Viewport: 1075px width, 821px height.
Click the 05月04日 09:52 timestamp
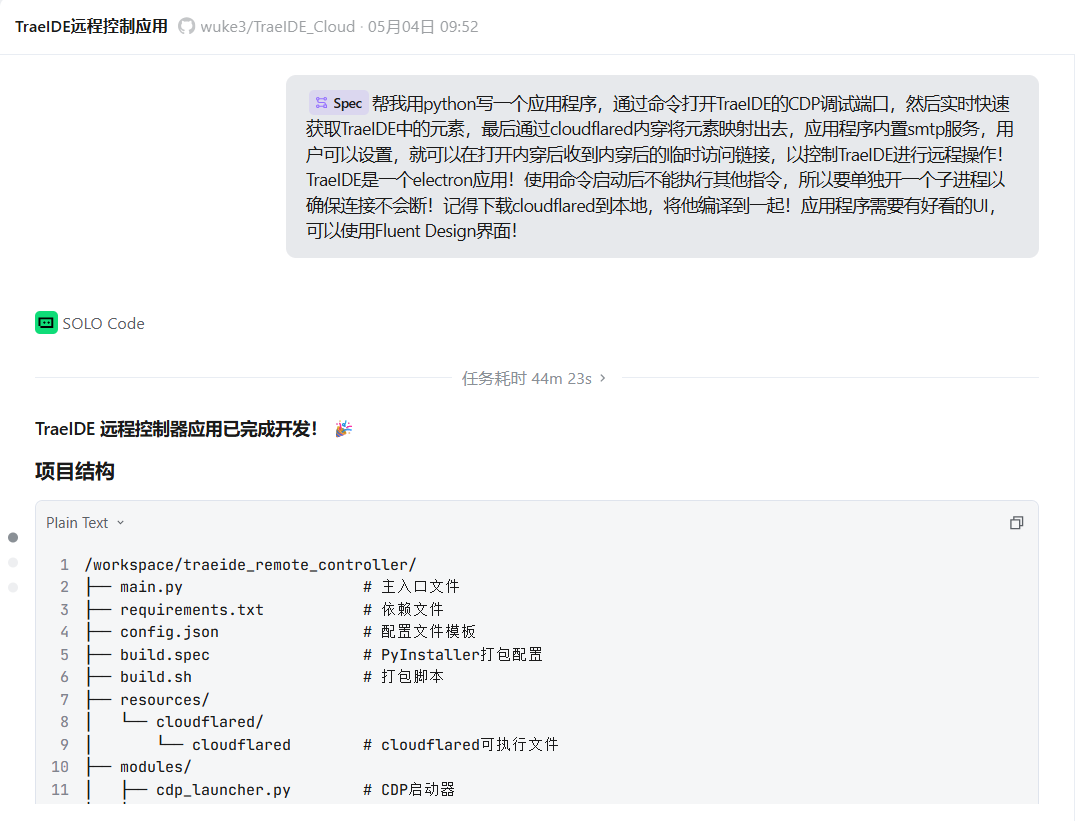423,27
